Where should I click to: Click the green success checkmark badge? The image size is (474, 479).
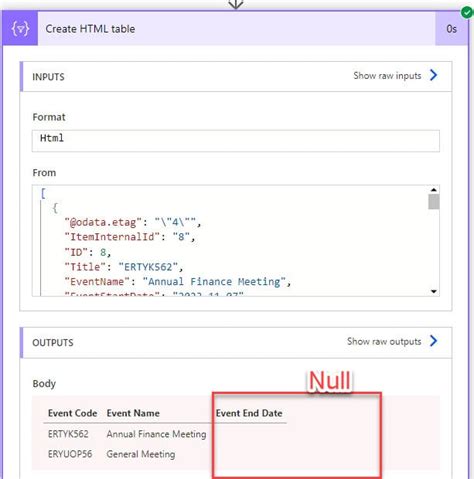[467, 12]
